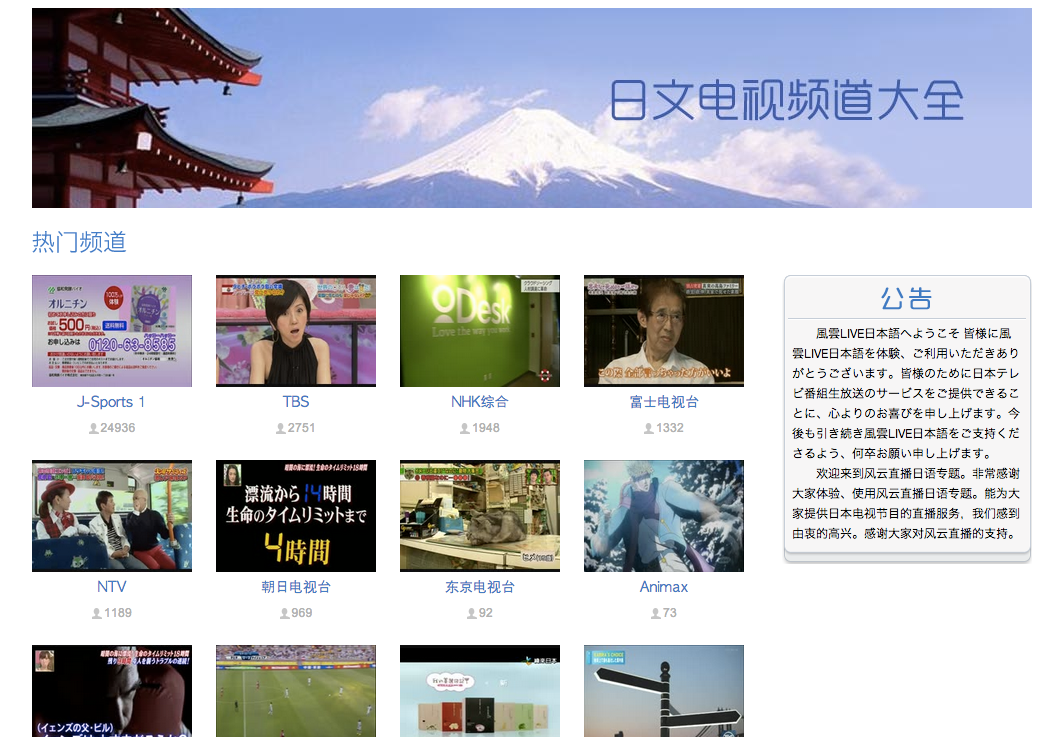Open the Animax channel thumbnail
The image size is (1052, 737).
(664, 516)
